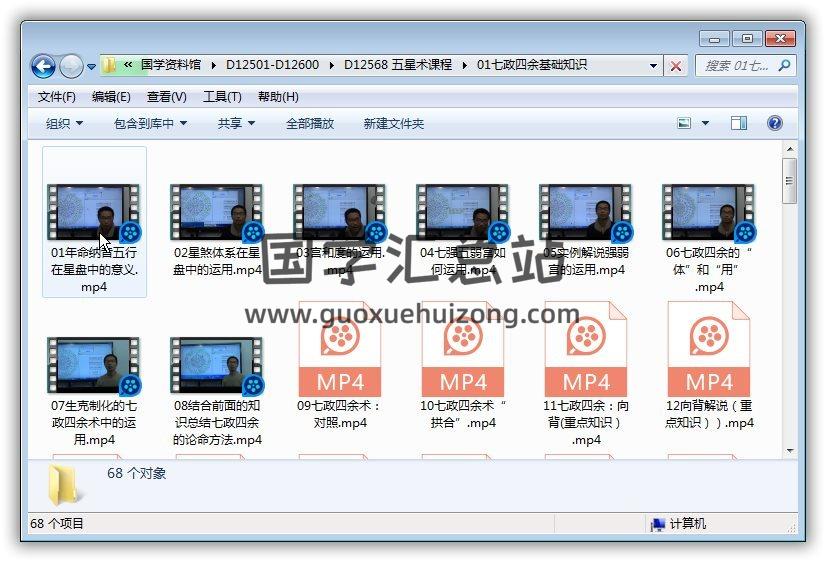This screenshot has width=826, height=562.
Task: Select MP4 icon for 10七政四余术 拱合
Action: [x=463, y=349]
